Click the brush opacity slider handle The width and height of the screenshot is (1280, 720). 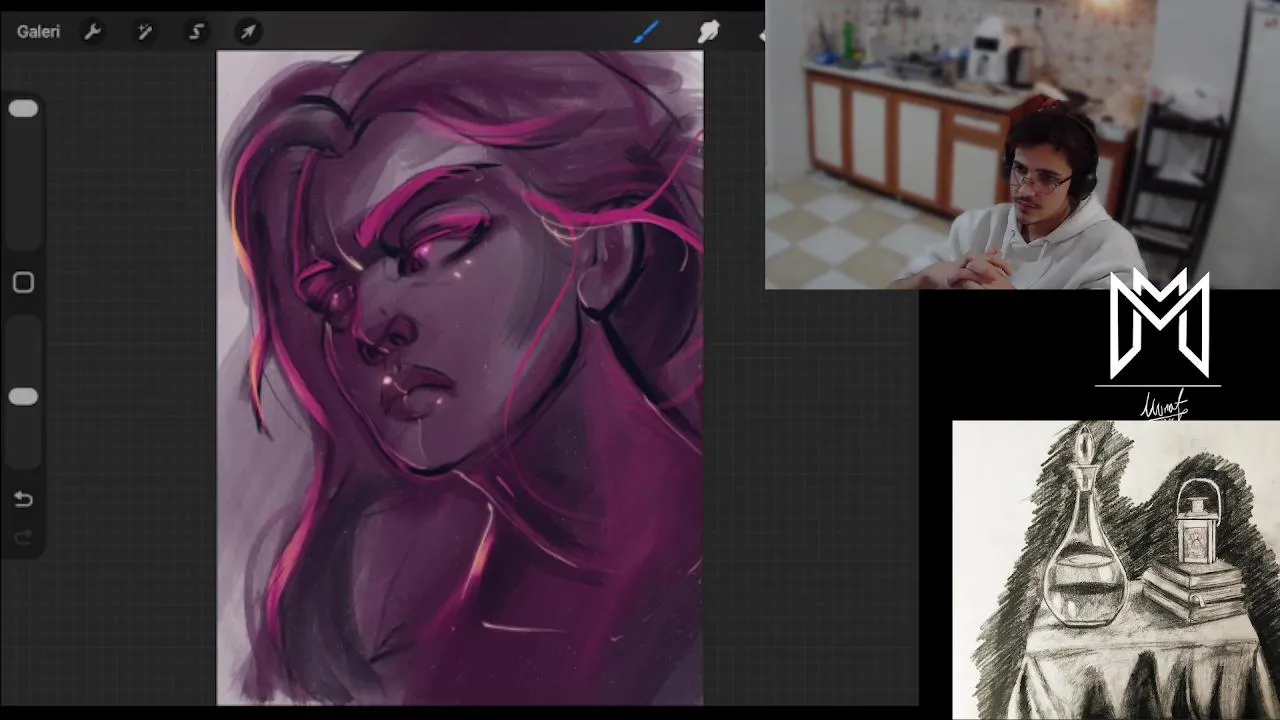[x=23, y=397]
